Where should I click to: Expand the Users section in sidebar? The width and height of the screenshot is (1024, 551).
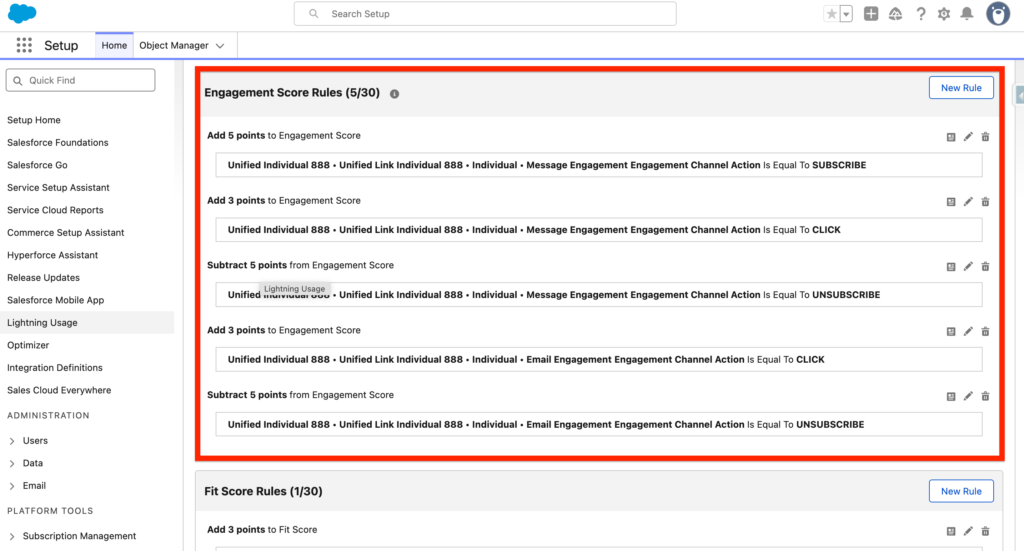[x=12, y=441]
